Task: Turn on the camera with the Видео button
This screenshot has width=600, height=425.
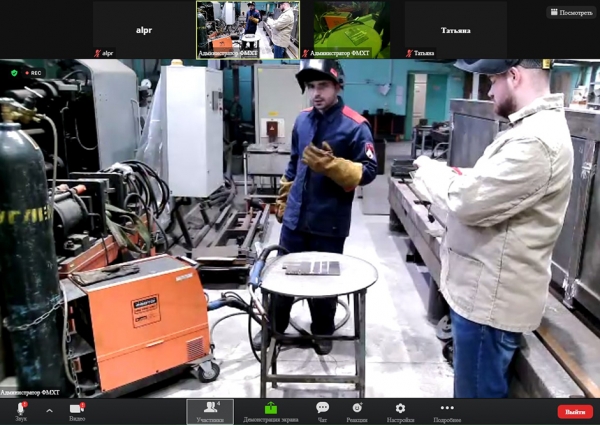Action: pos(77,410)
